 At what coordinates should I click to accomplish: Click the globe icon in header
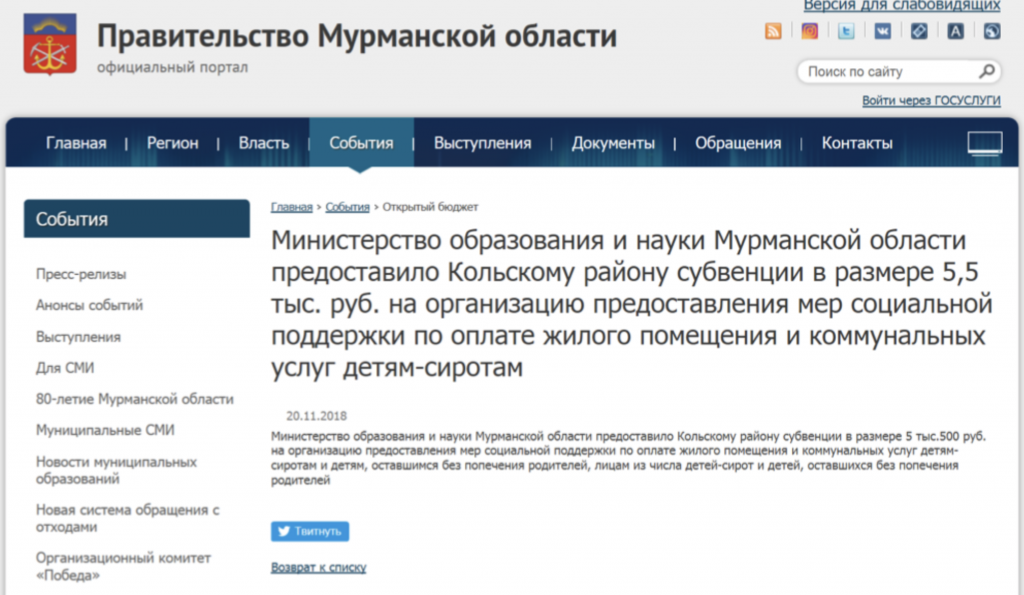tap(991, 31)
